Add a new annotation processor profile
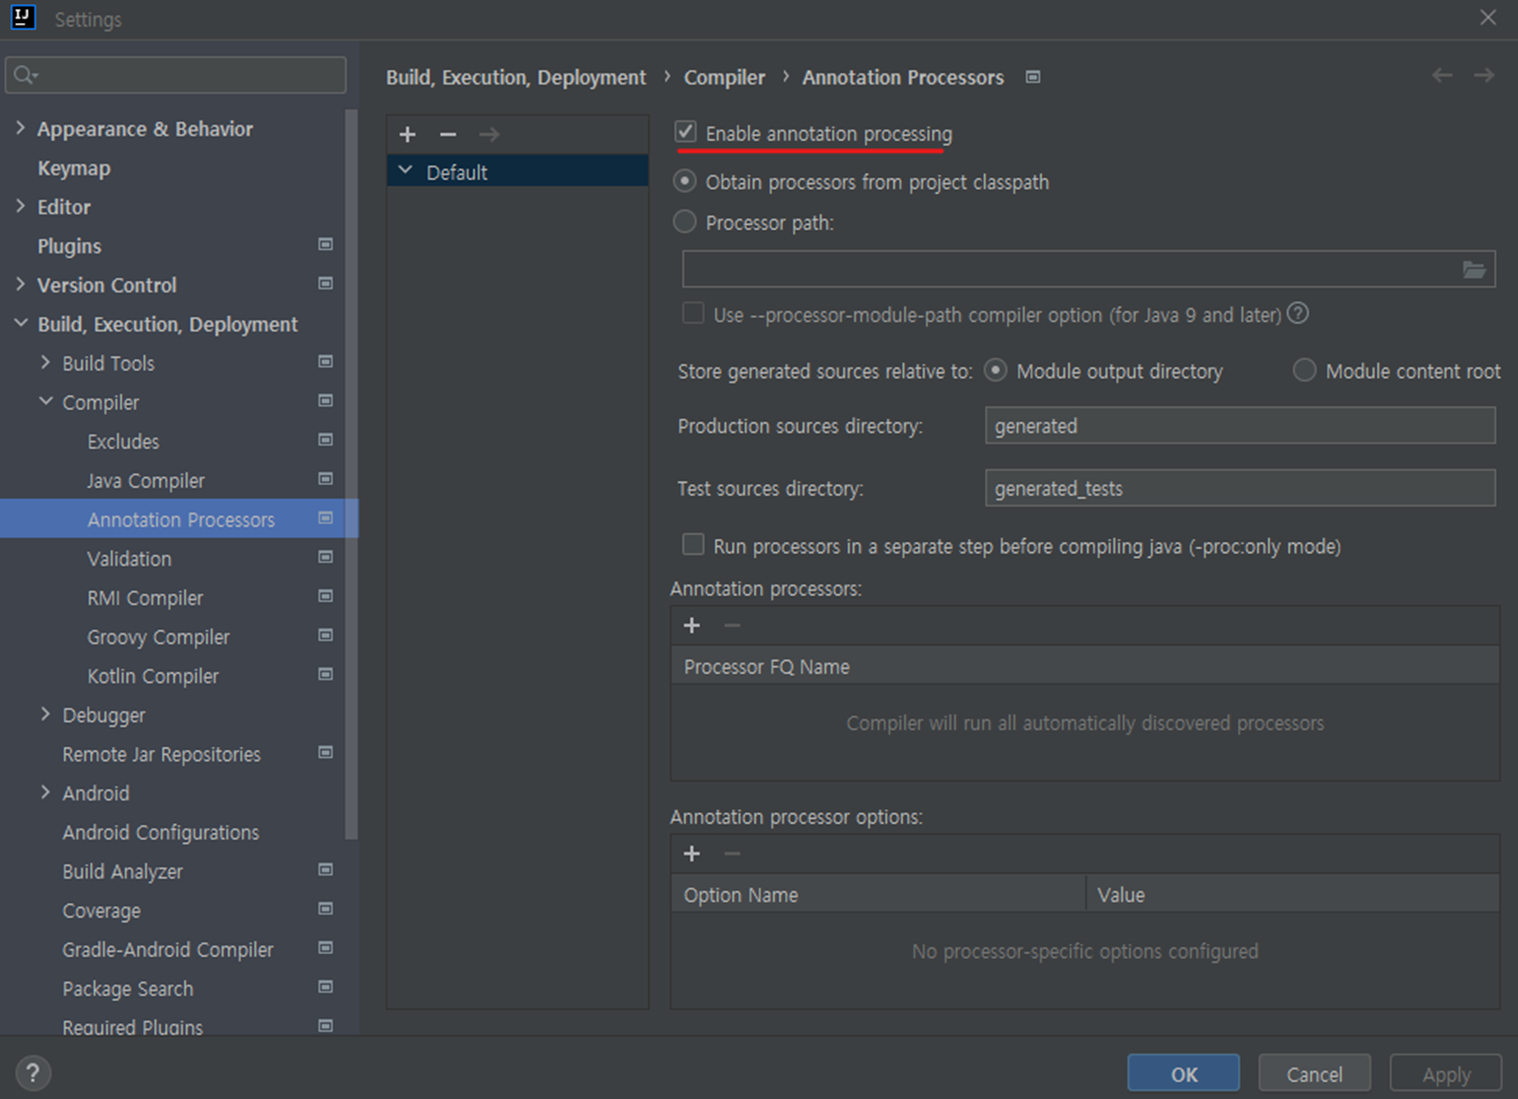1518x1099 pixels. click(408, 134)
